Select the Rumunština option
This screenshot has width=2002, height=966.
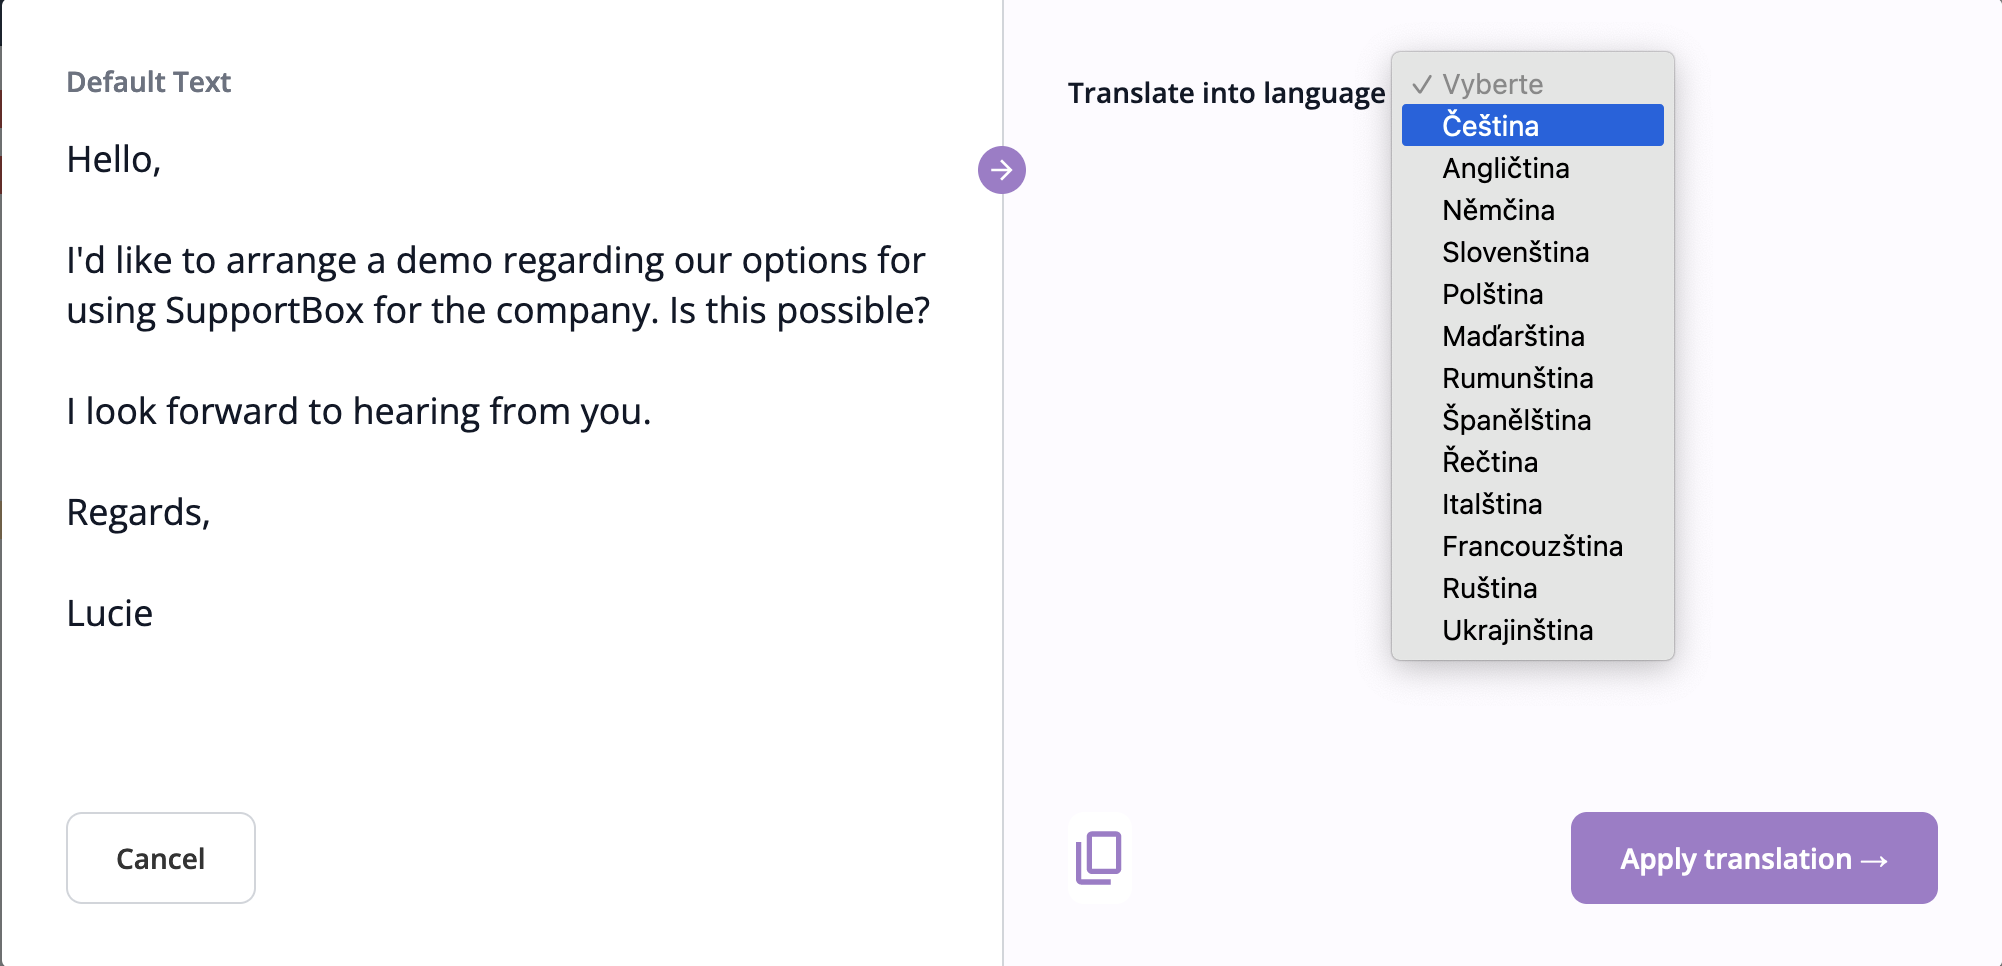[1517, 378]
